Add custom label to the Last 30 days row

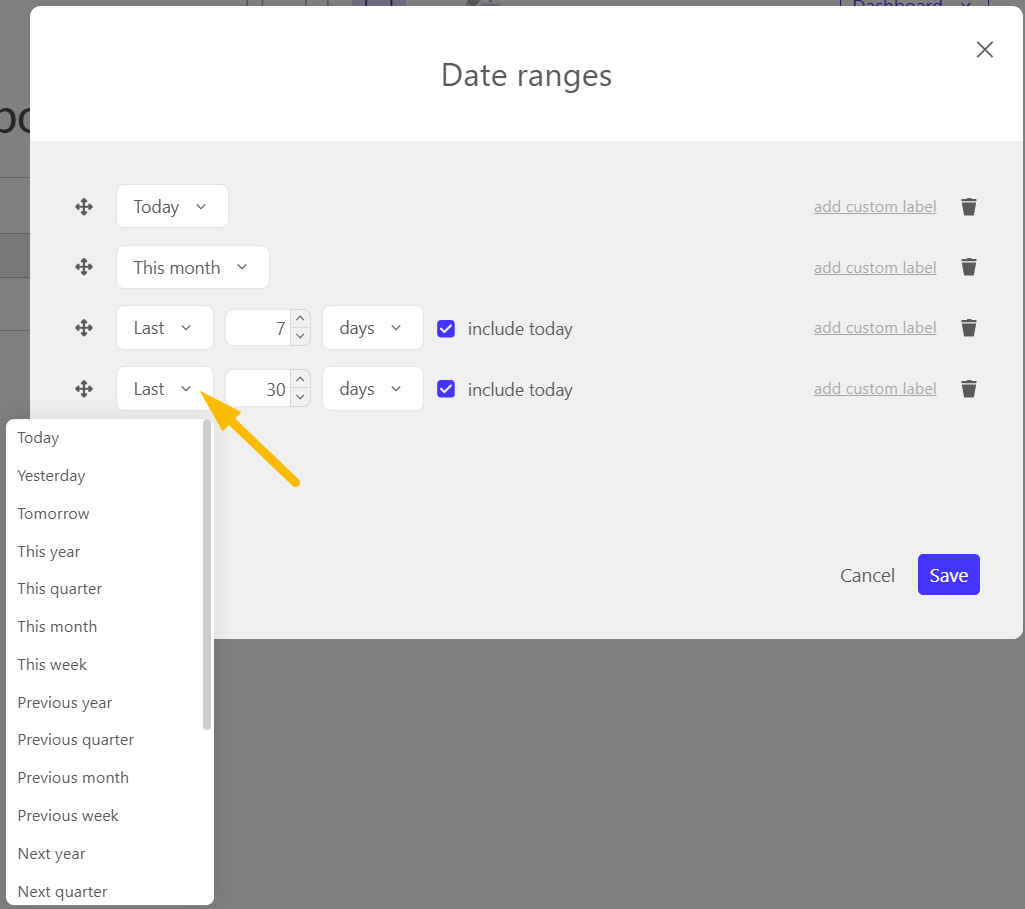(x=875, y=389)
